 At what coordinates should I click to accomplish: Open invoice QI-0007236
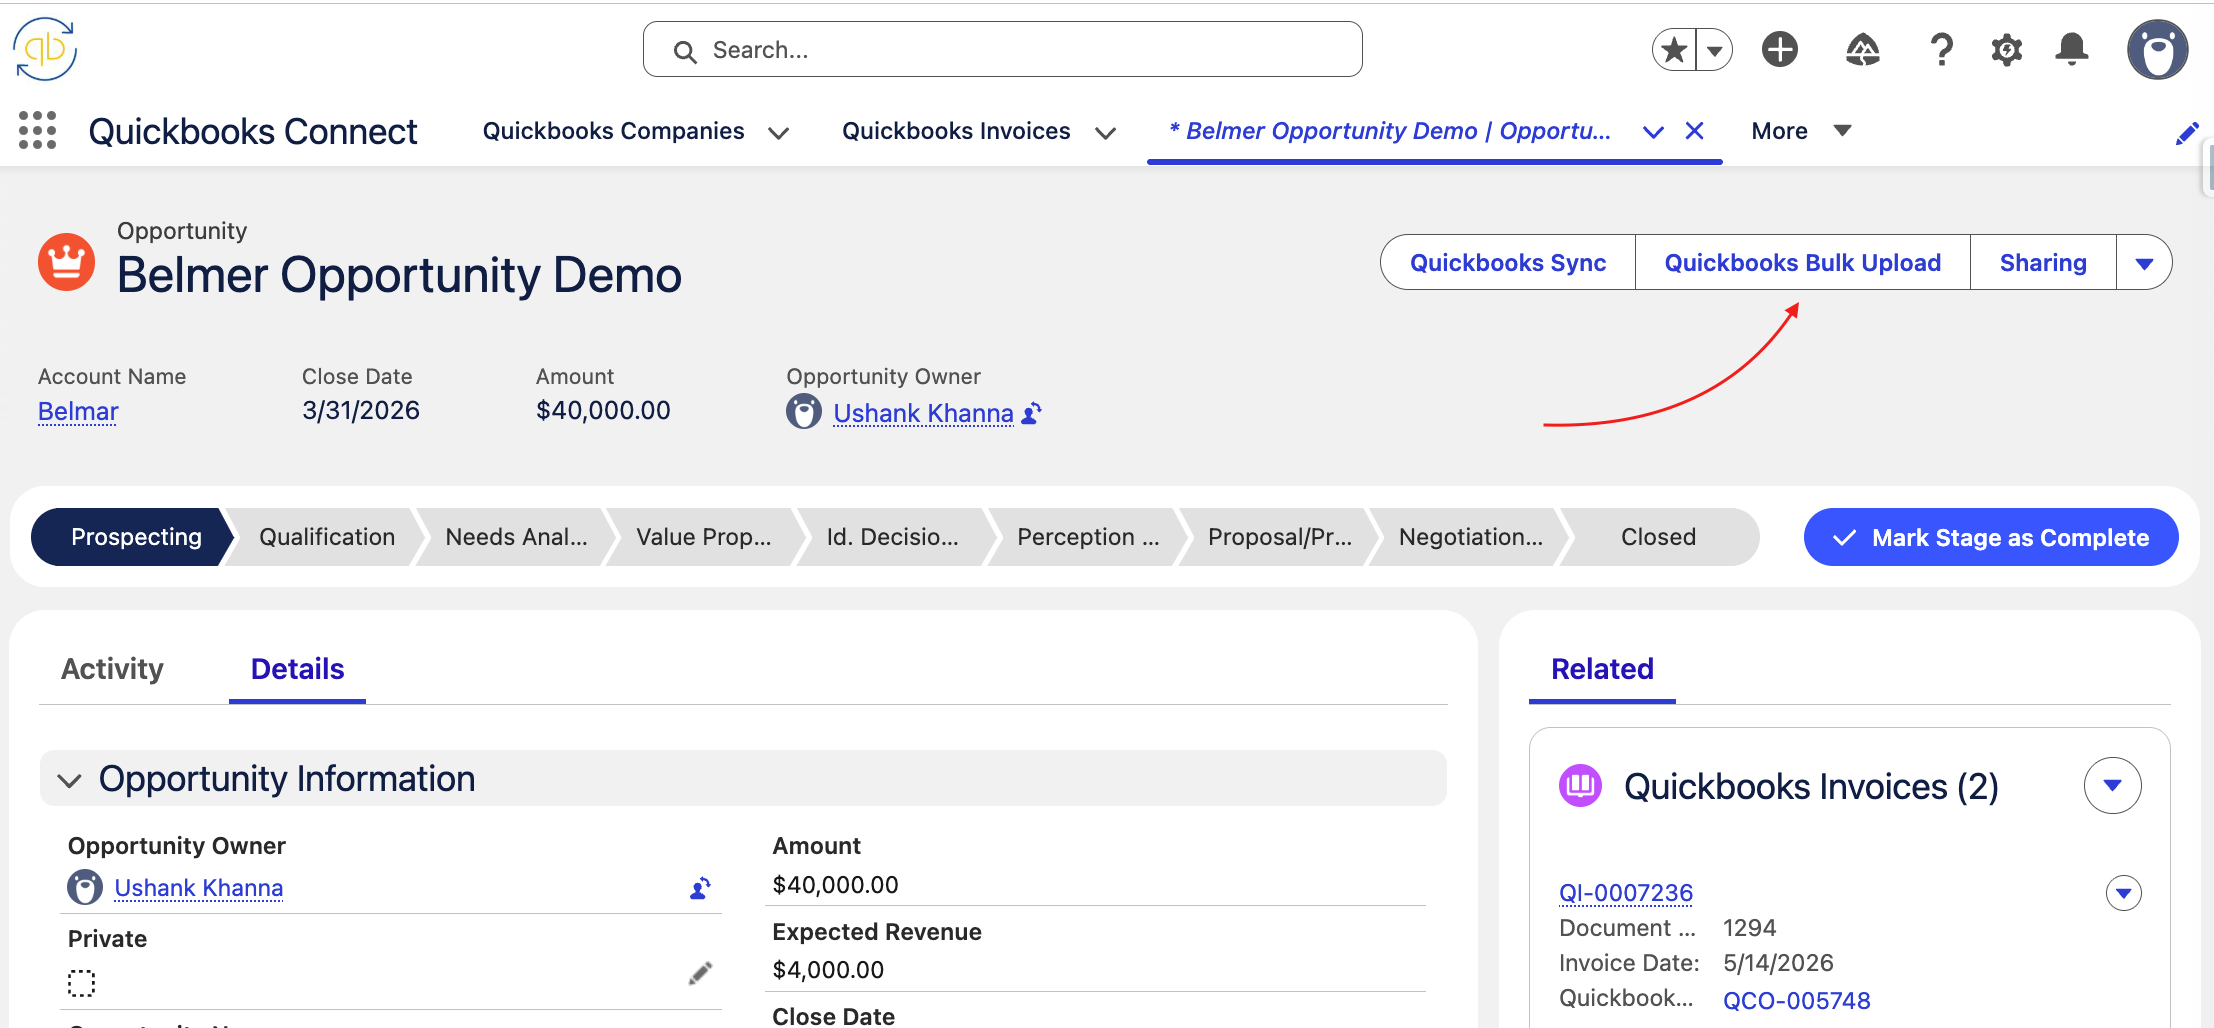coord(1626,892)
